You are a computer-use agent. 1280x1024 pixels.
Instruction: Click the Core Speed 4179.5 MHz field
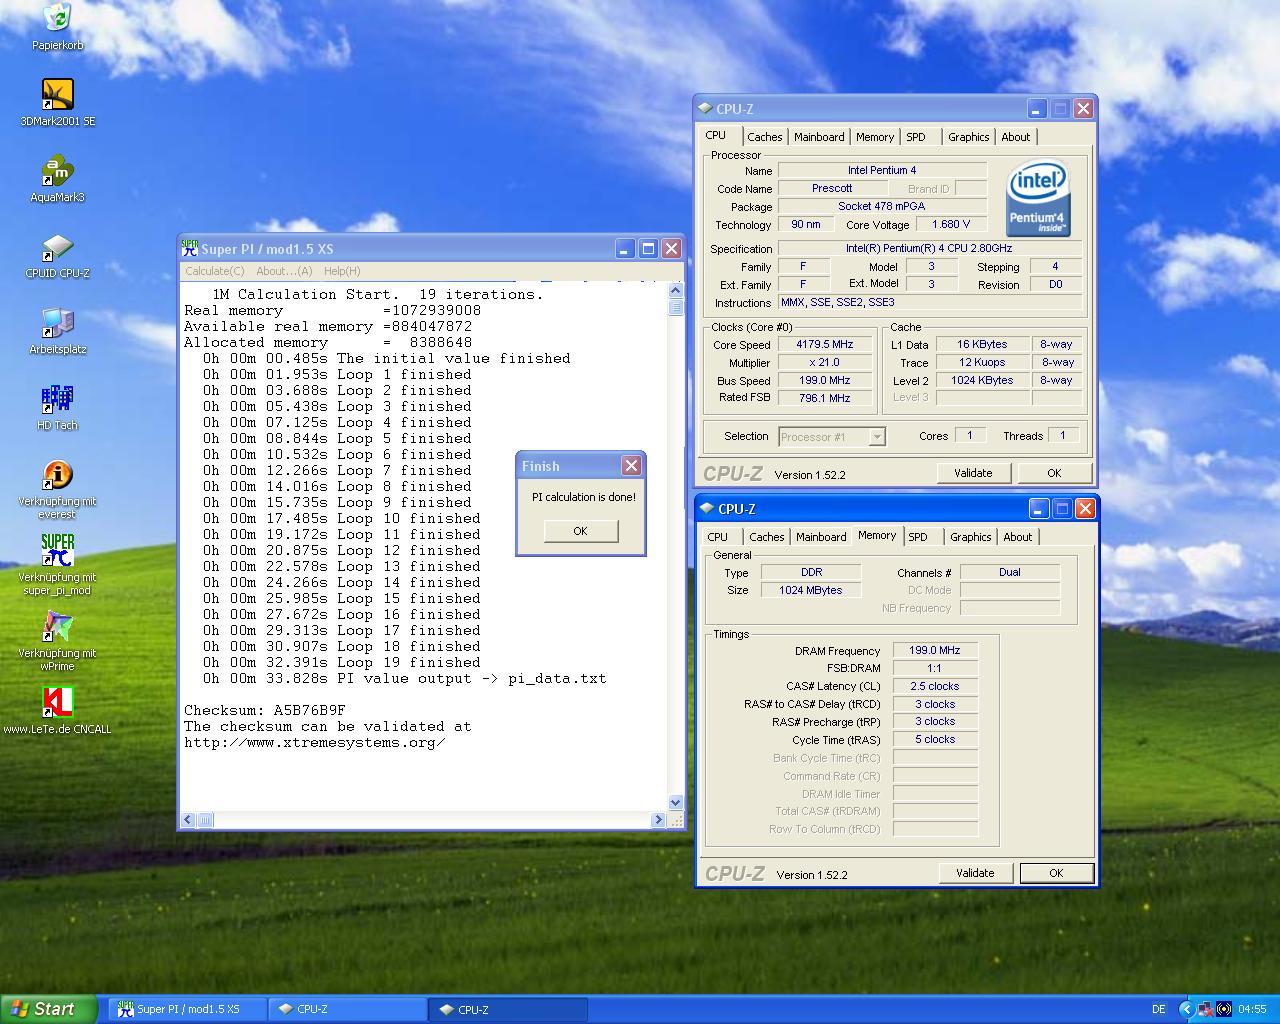pyautogui.click(x=825, y=344)
